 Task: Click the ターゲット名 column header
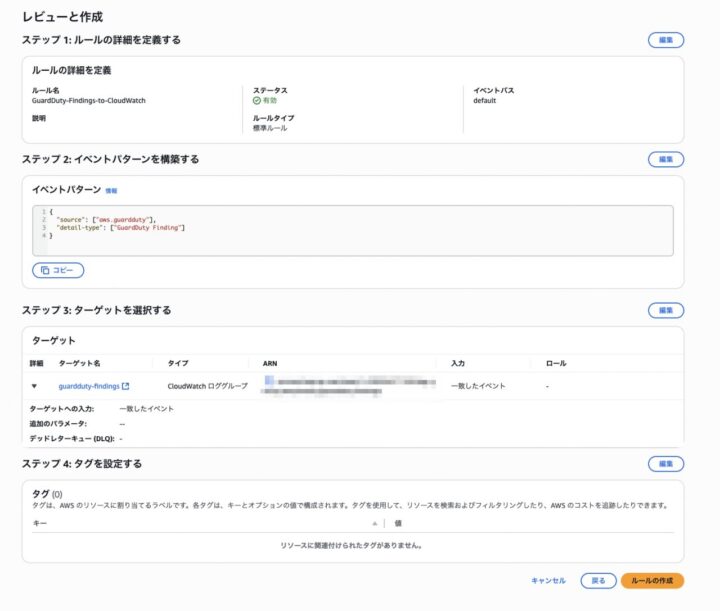coord(80,363)
